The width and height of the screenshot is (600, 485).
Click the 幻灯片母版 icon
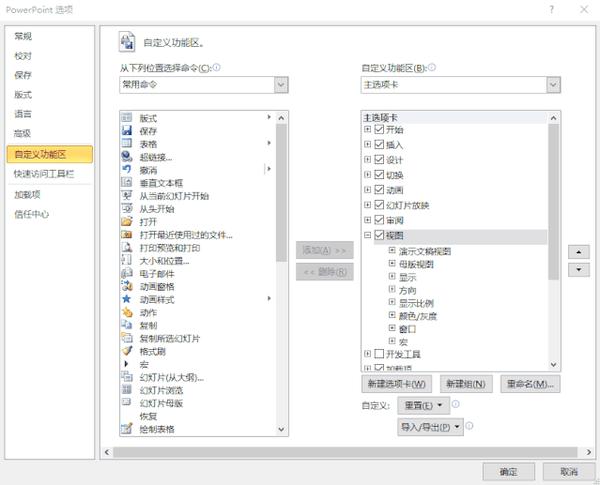127,403
